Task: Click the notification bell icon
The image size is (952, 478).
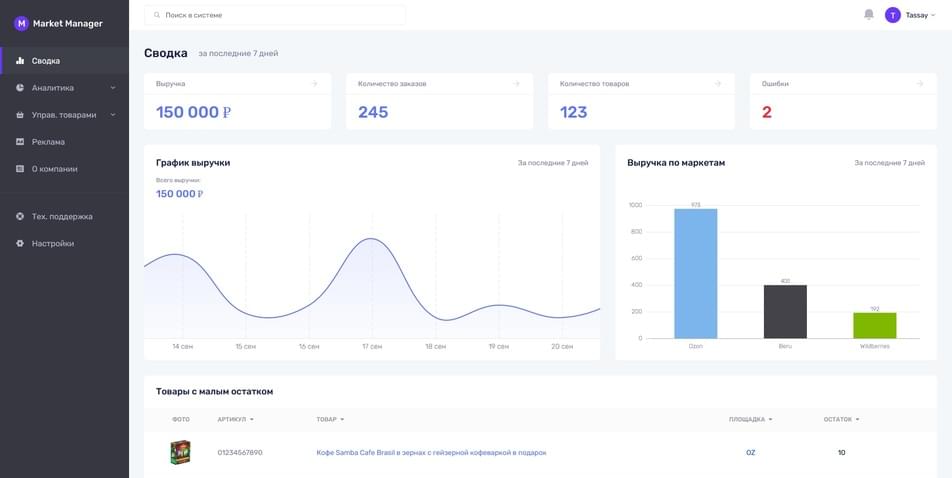Action: coord(868,15)
